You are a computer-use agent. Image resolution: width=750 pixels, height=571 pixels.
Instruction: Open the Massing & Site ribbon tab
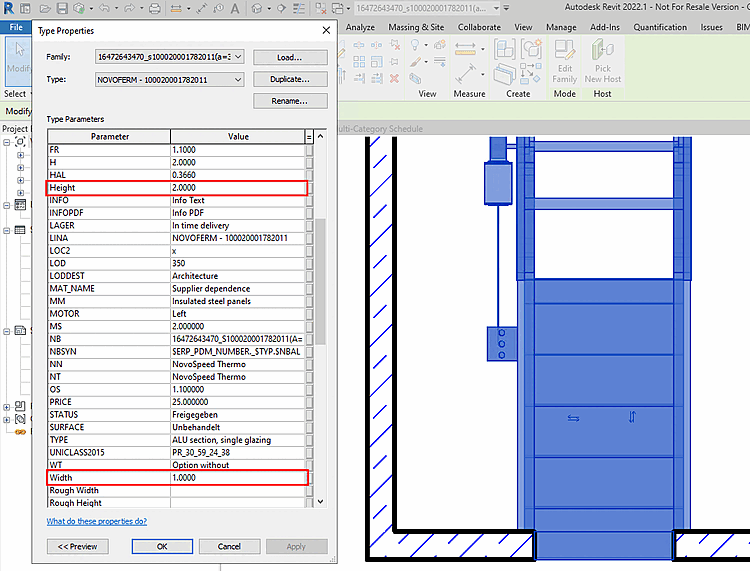click(417, 27)
